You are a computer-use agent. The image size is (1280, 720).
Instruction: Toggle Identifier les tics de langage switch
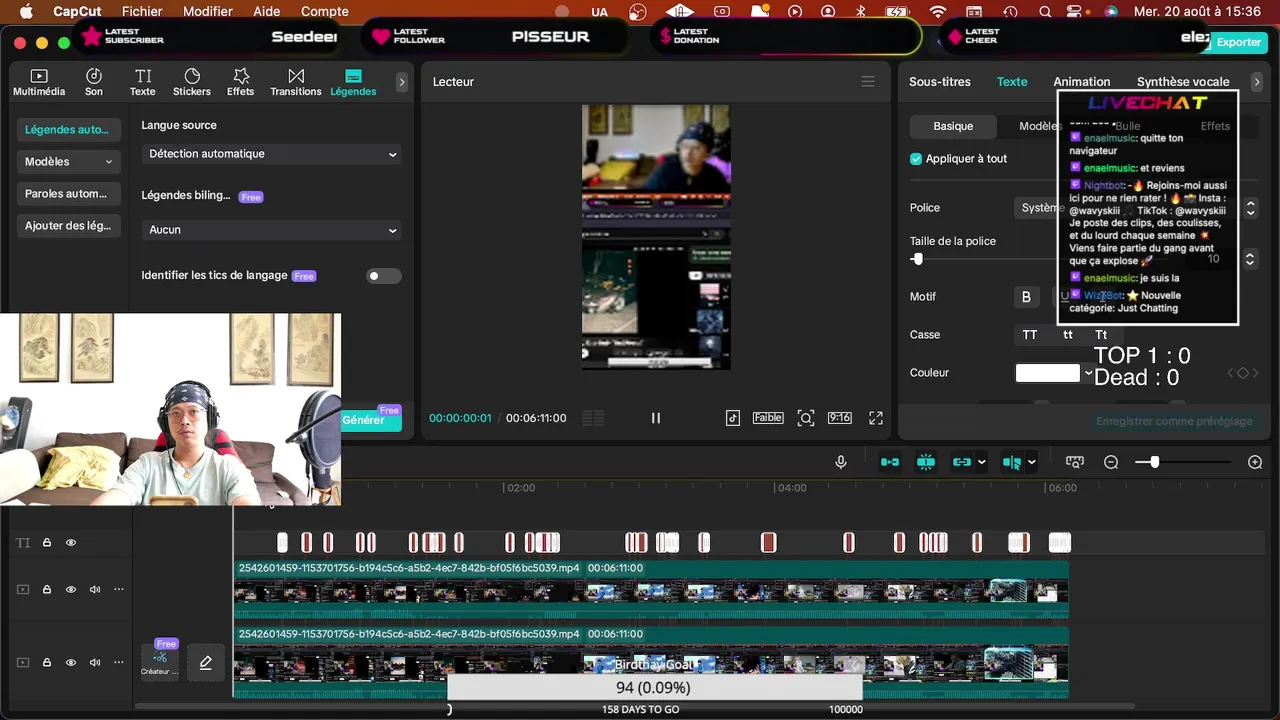pos(383,276)
